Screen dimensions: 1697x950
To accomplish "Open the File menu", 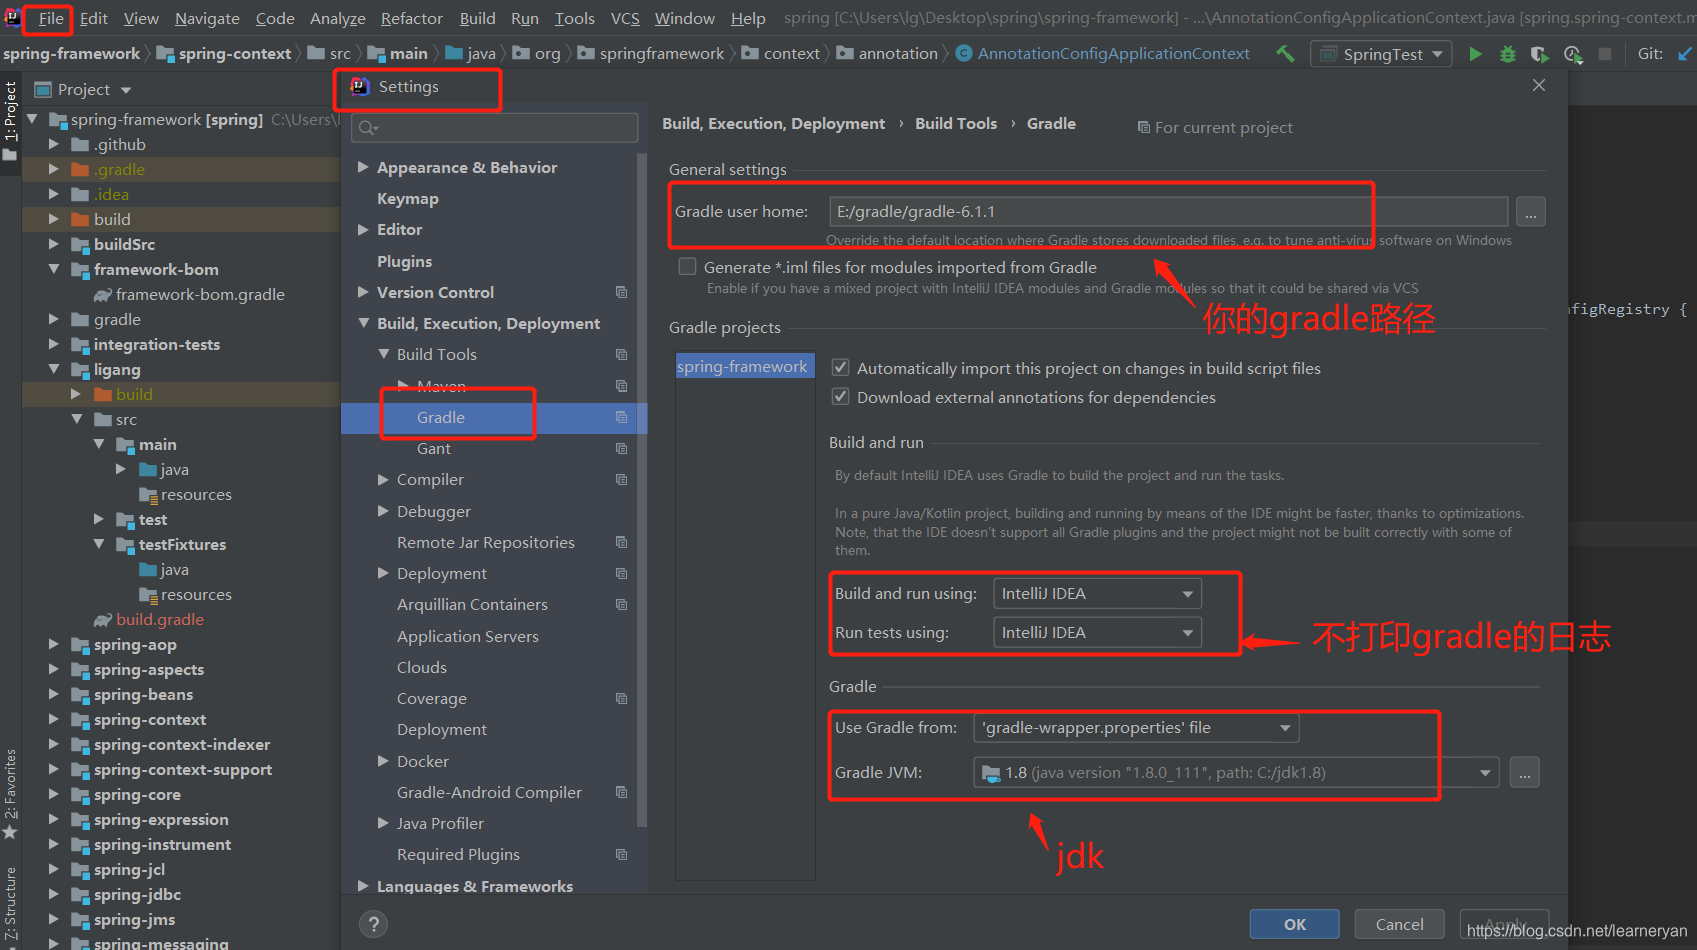I will click(x=50, y=18).
